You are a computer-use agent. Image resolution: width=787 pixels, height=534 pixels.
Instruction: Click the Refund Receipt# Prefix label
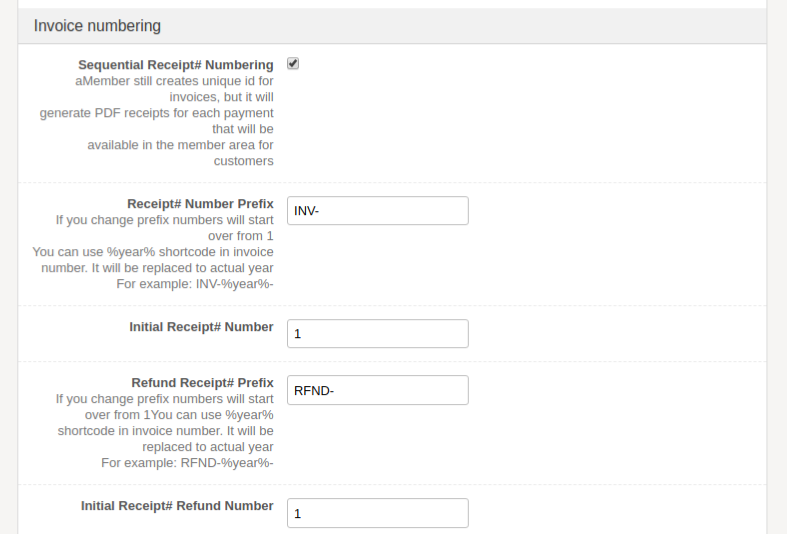(x=202, y=383)
